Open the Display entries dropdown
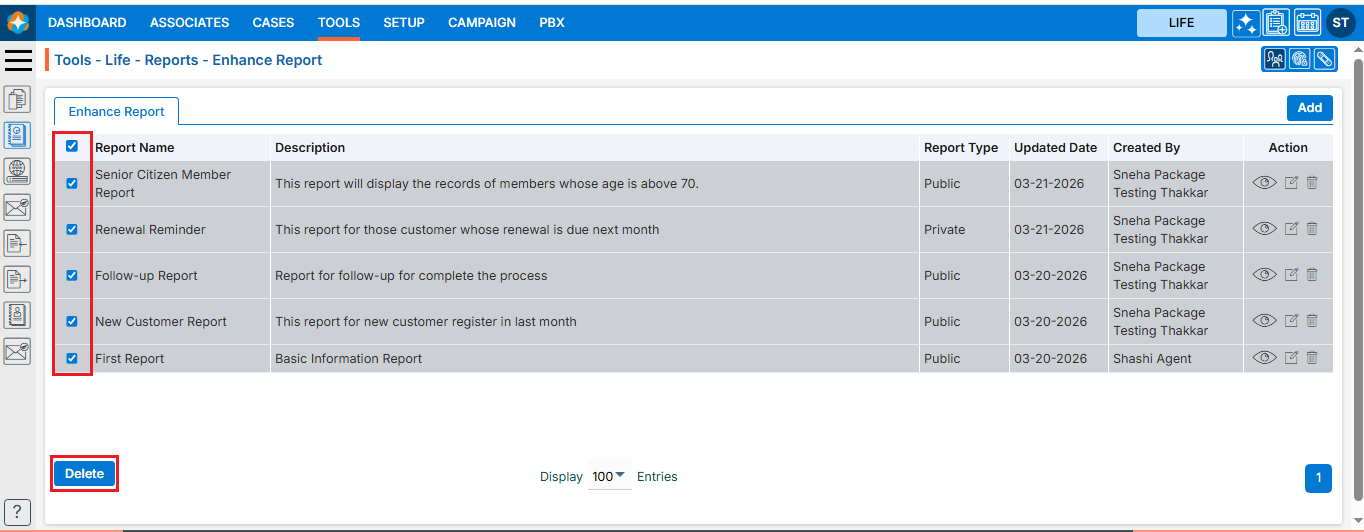 point(609,477)
